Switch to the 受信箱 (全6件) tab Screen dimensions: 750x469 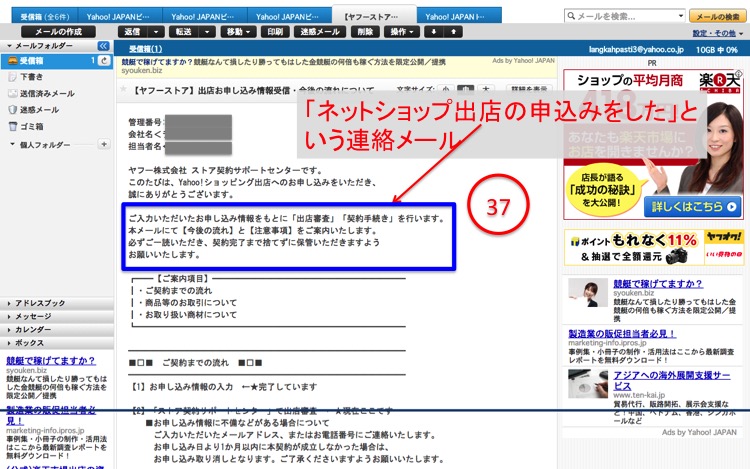pyautogui.click(x=44, y=16)
